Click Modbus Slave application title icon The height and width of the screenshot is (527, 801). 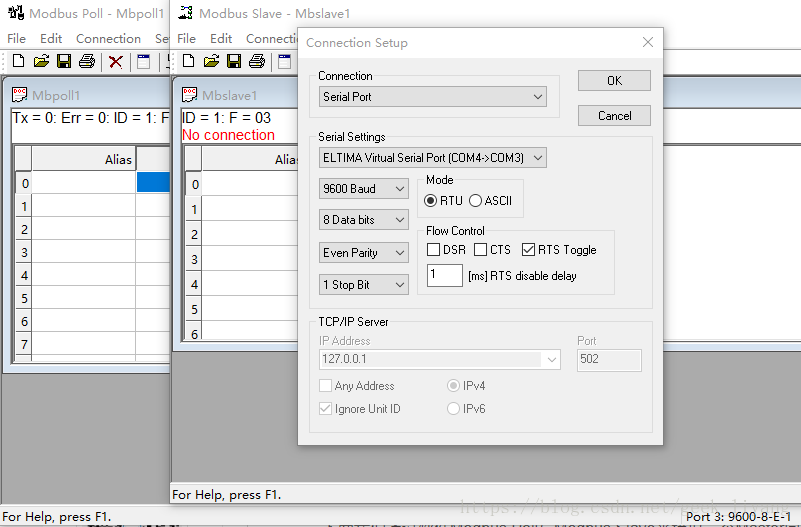[185, 12]
